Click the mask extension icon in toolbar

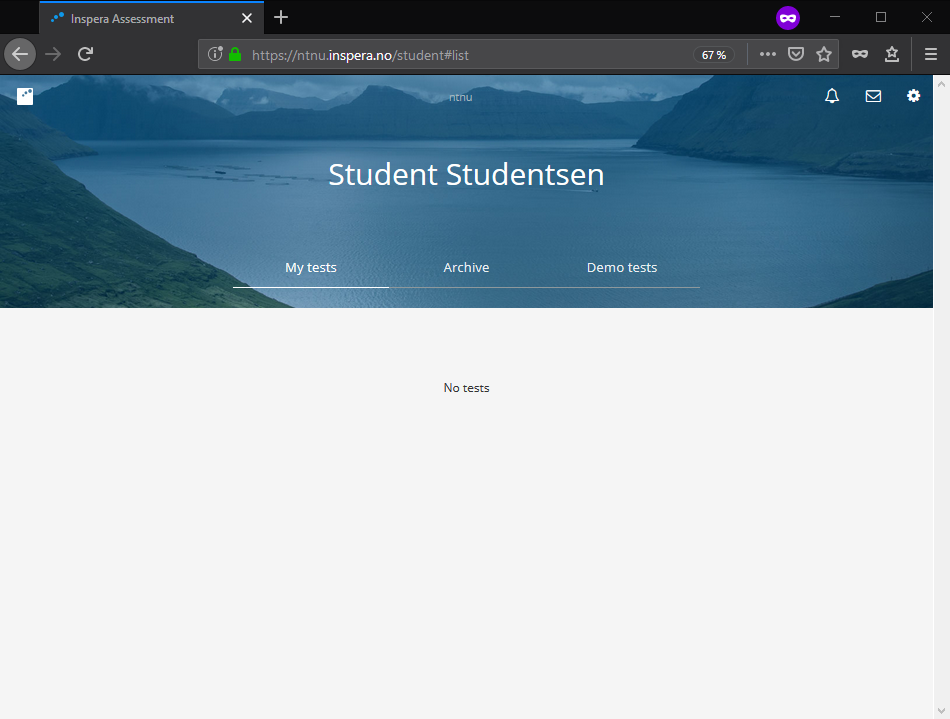(x=860, y=54)
